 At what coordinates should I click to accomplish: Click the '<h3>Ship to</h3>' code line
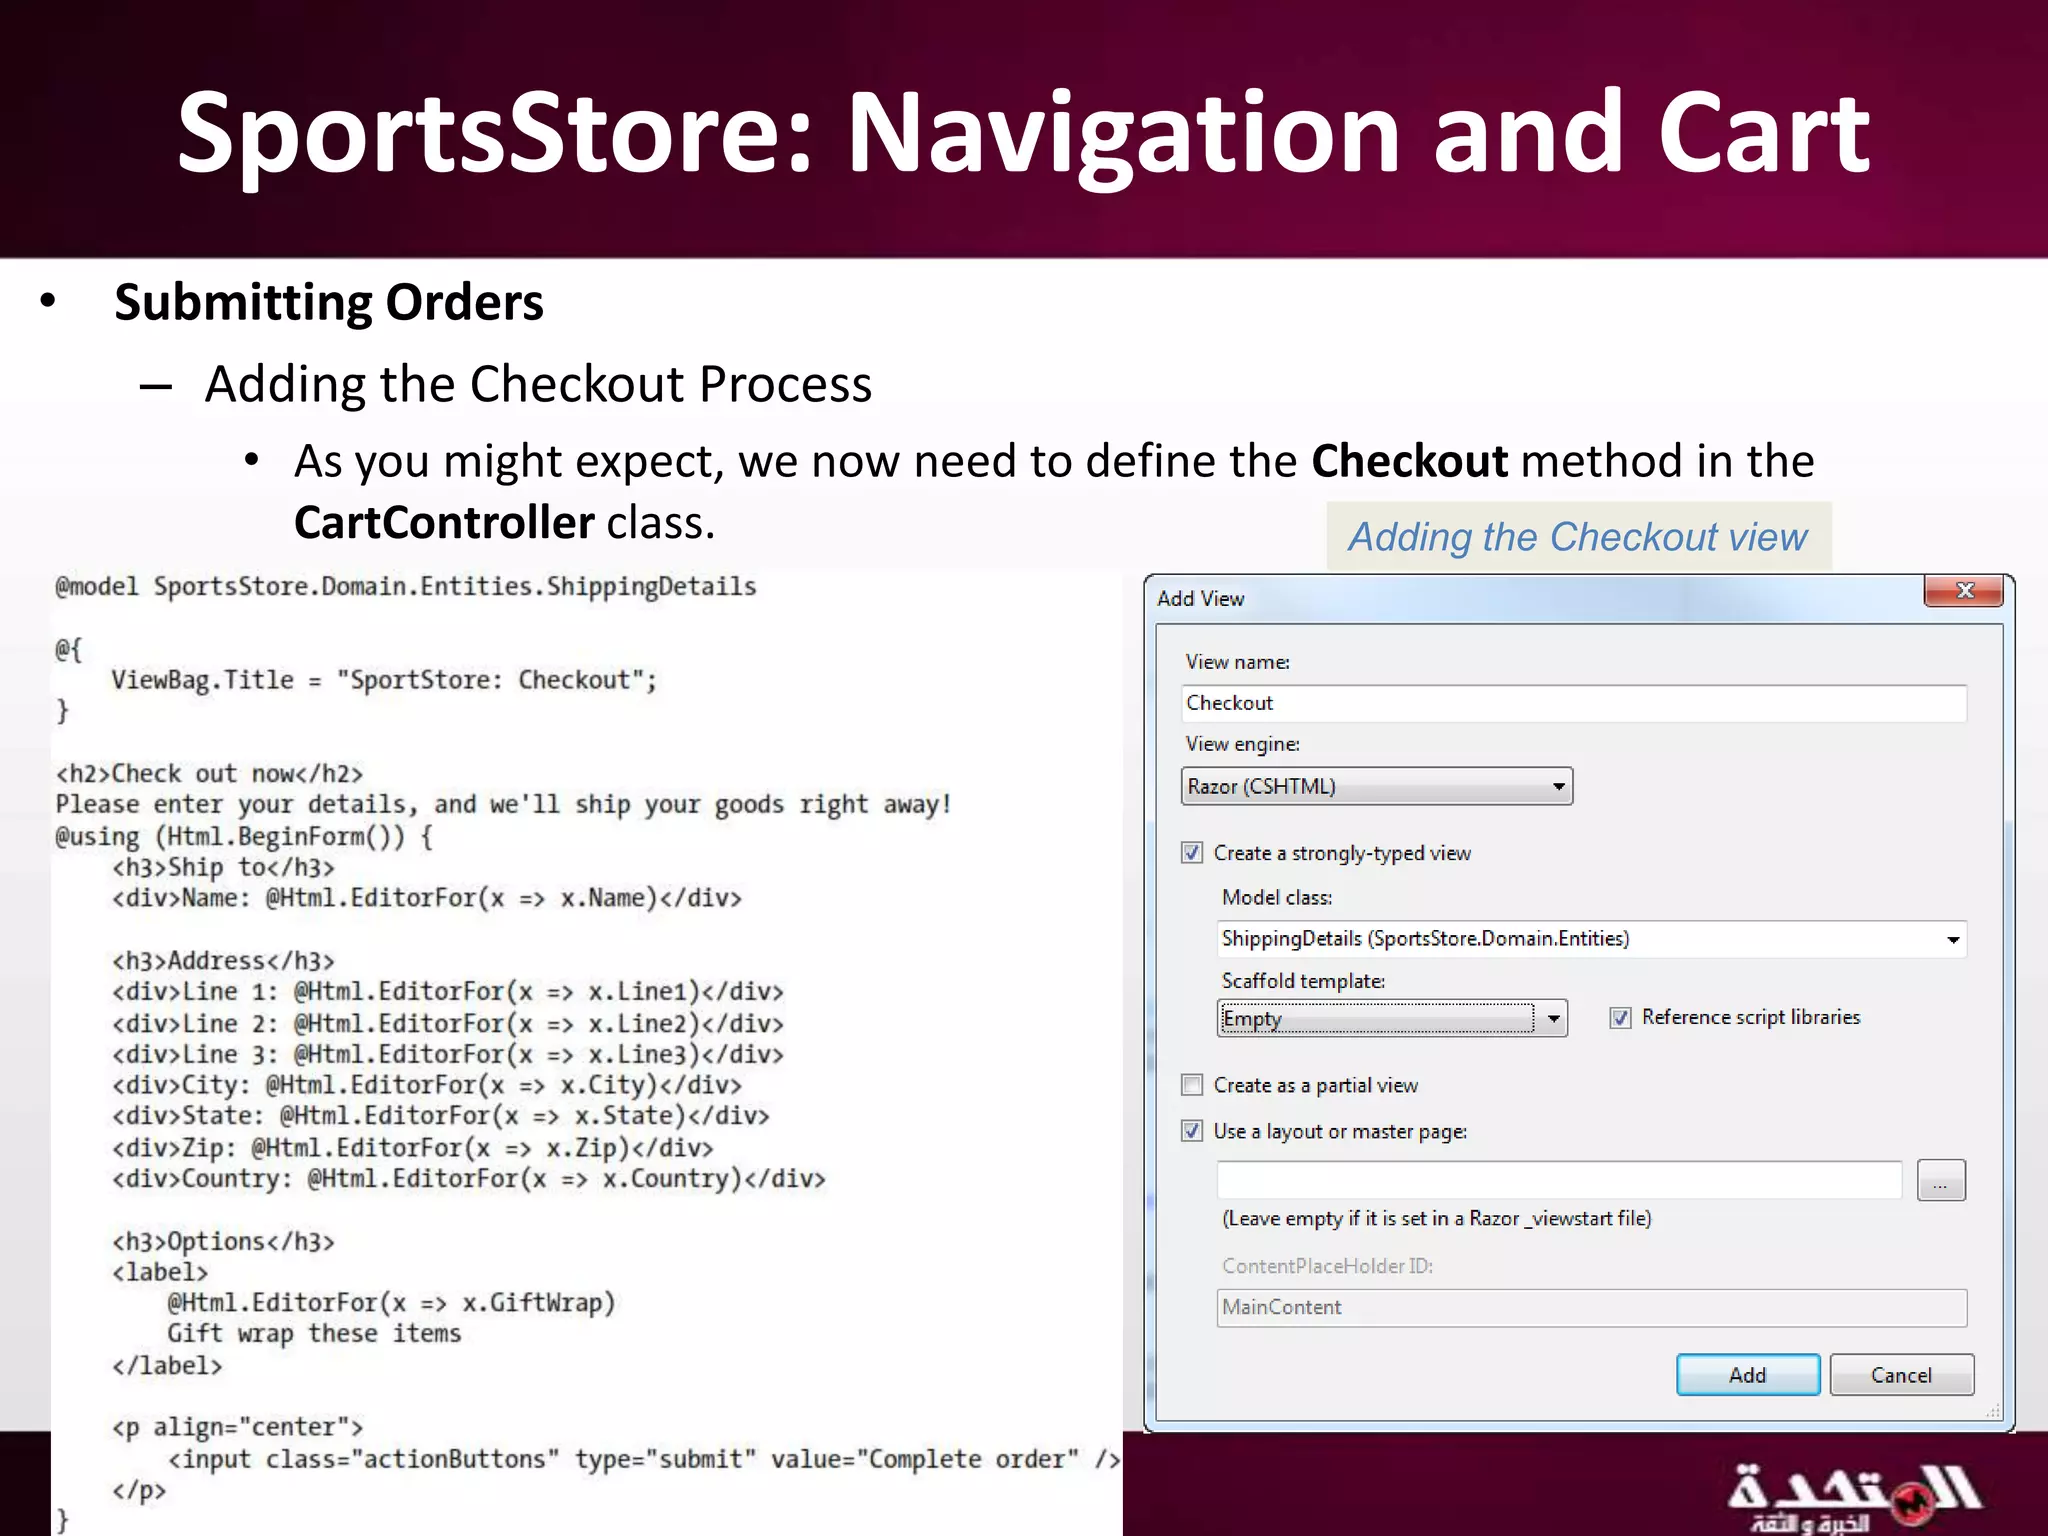(x=223, y=868)
